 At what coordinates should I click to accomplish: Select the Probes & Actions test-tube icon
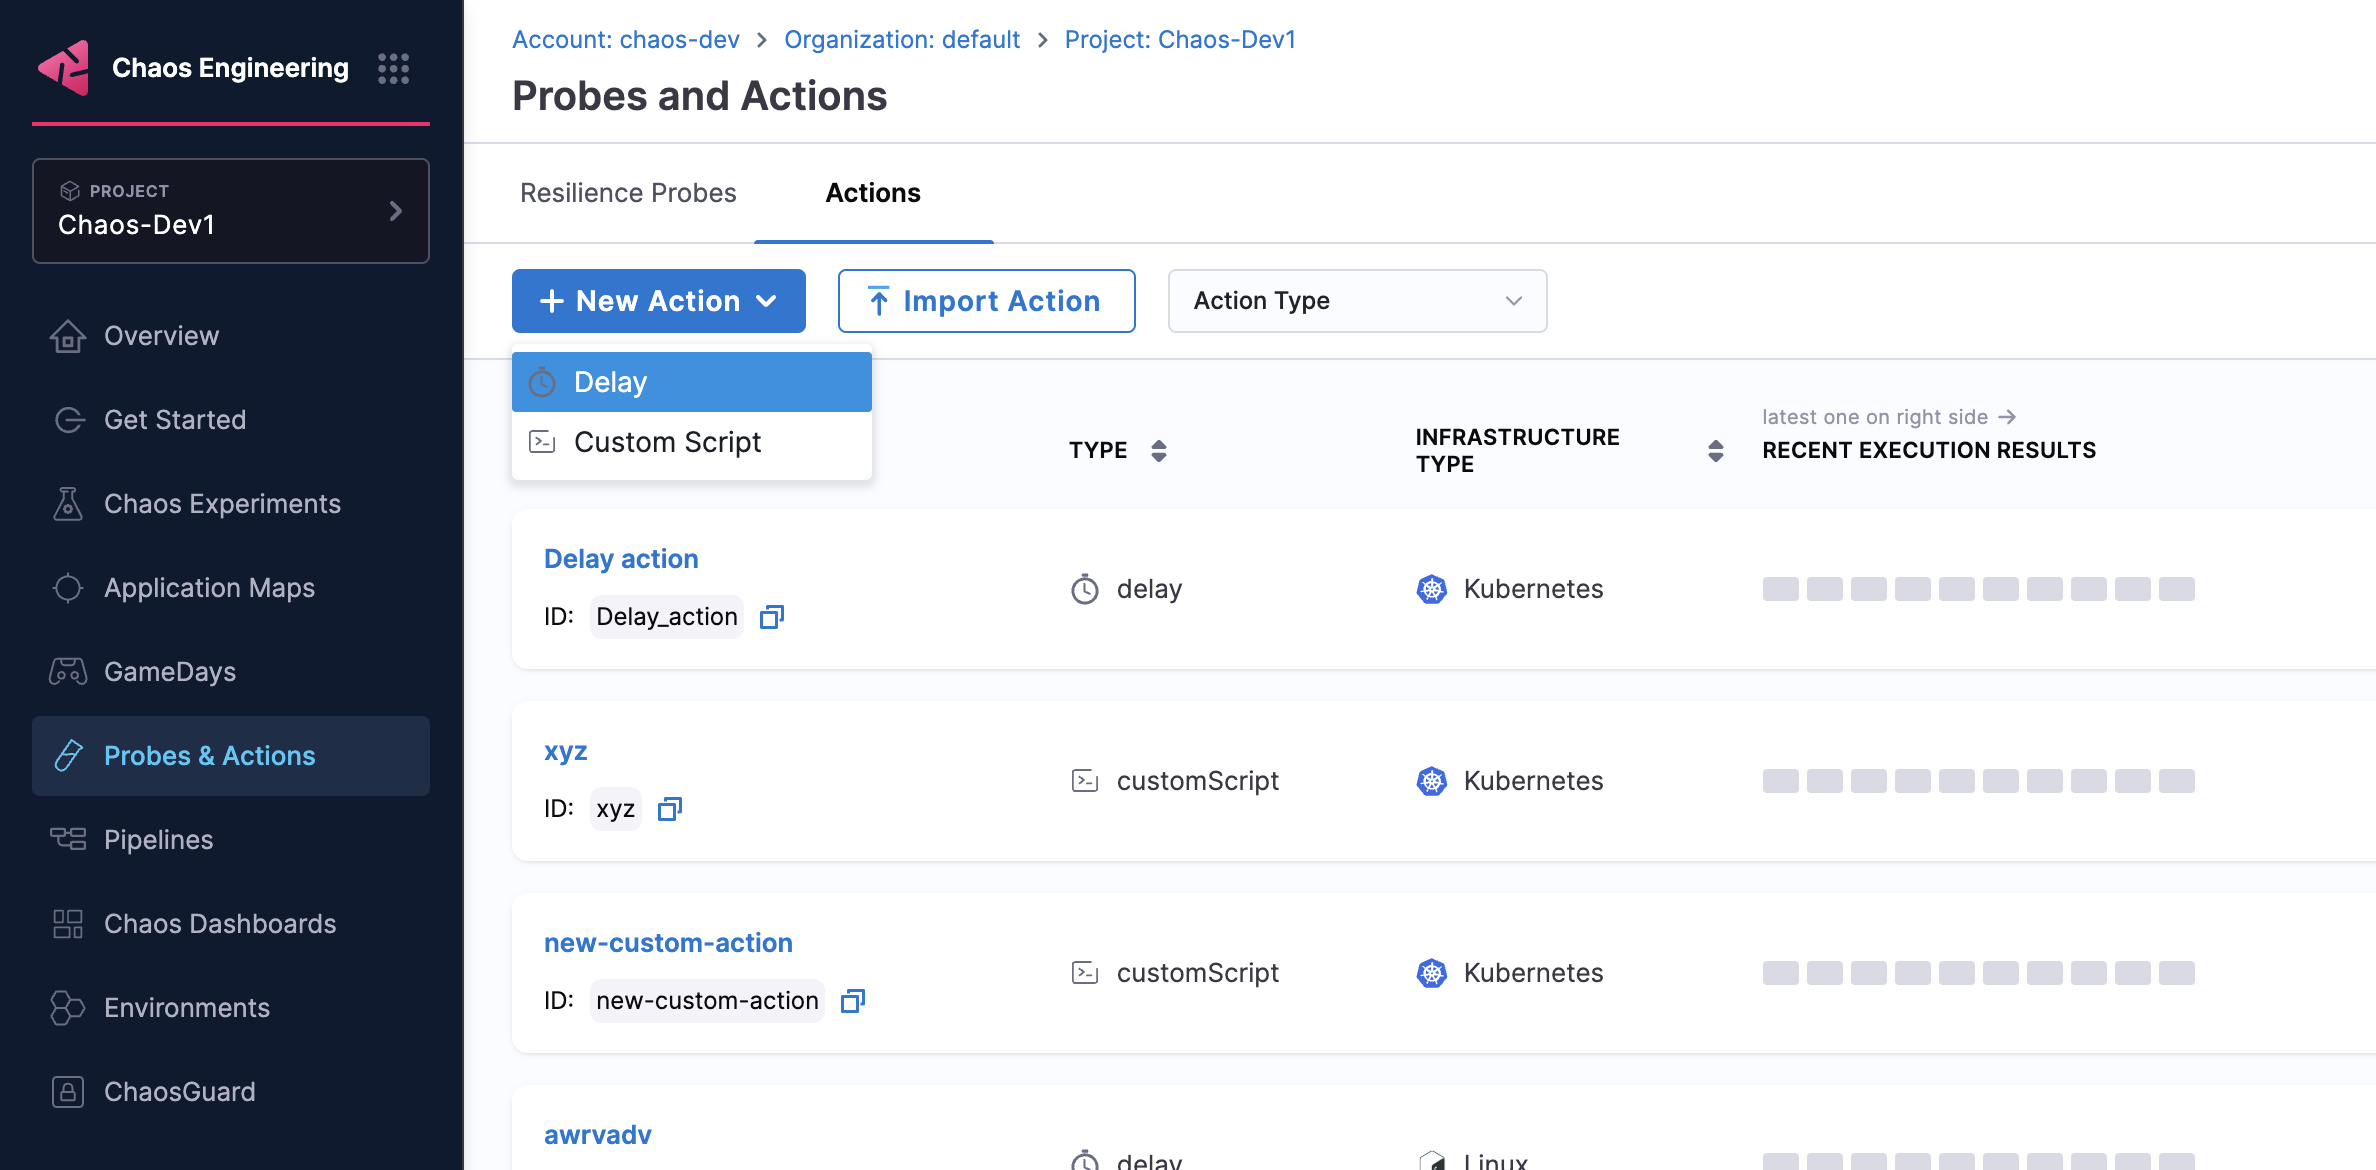pyautogui.click(x=67, y=755)
